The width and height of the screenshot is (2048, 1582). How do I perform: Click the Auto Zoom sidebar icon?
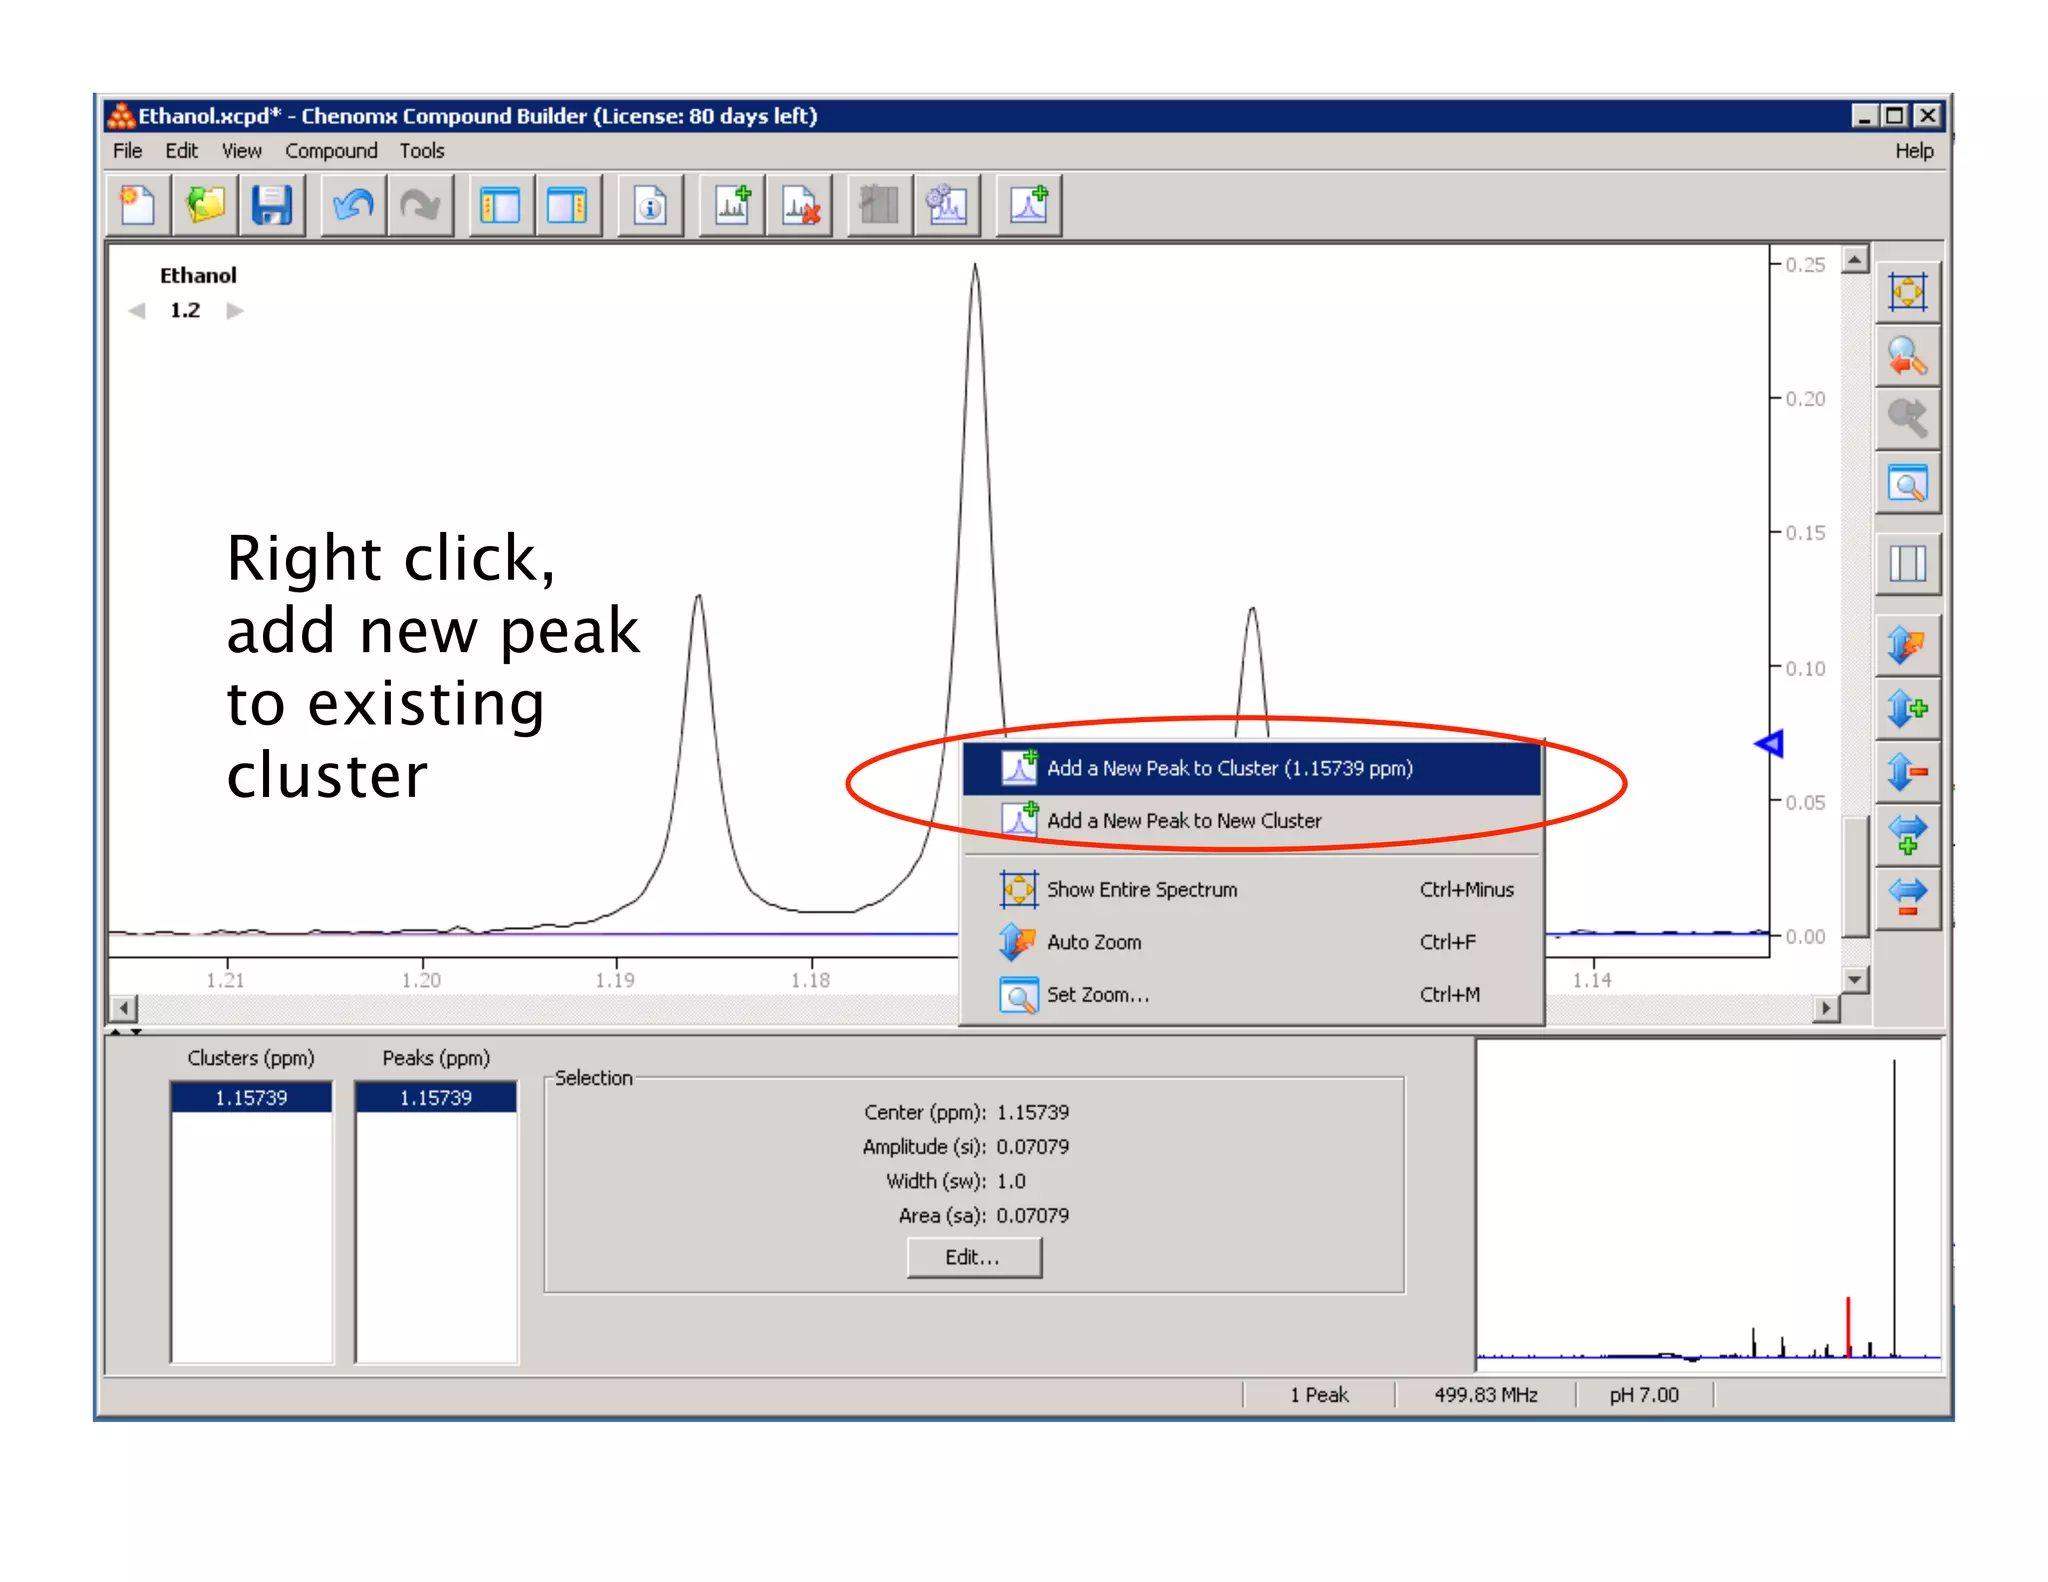pos(1907,645)
